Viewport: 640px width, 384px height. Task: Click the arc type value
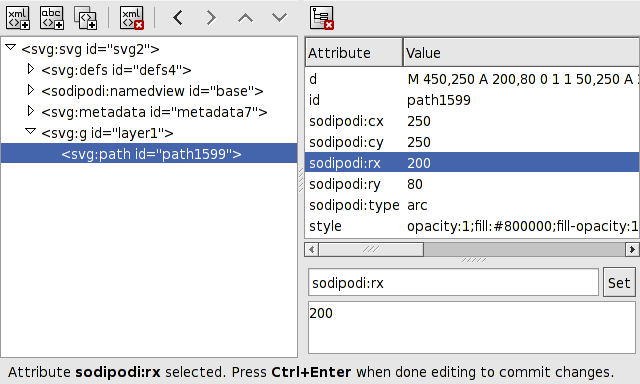coord(417,205)
